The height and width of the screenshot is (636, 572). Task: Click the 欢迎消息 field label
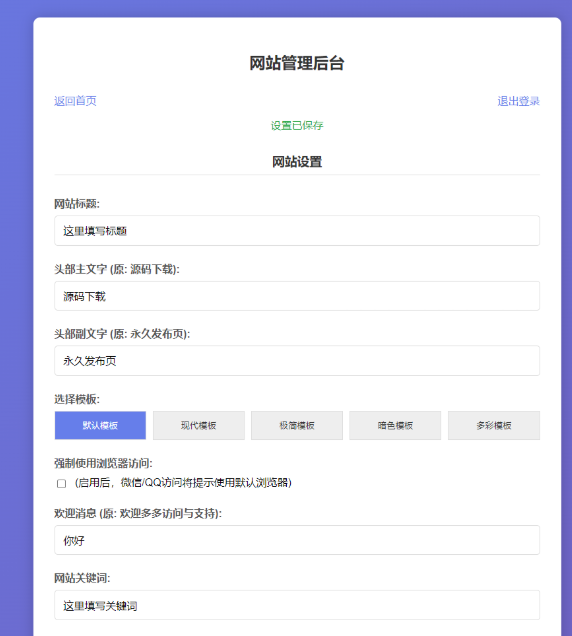(x=138, y=514)
